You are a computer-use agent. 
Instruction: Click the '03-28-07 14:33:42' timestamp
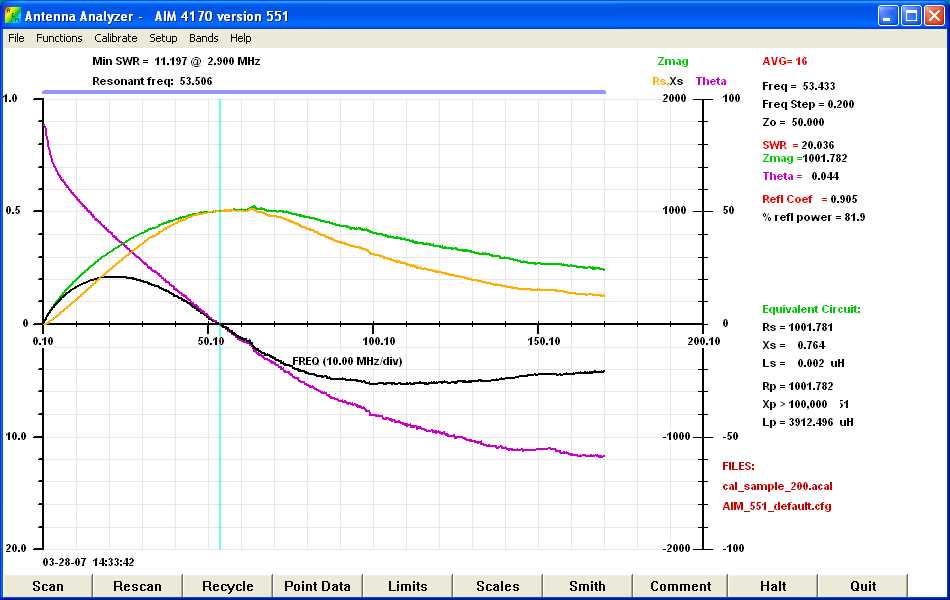[x=88, y=562]
